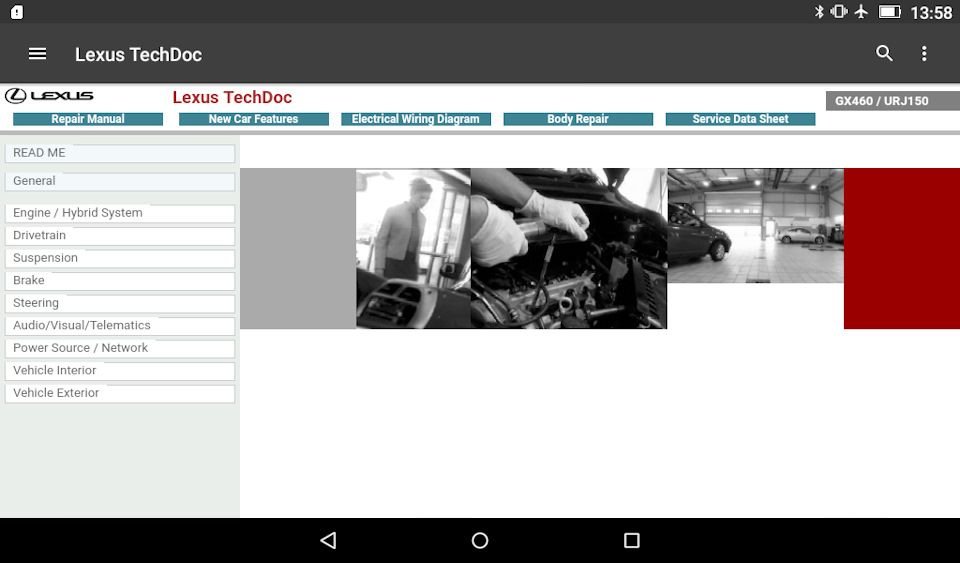The height and width of the screenshot is (563, 960).
Task: Tap the battery status icon
Action: 890,12
